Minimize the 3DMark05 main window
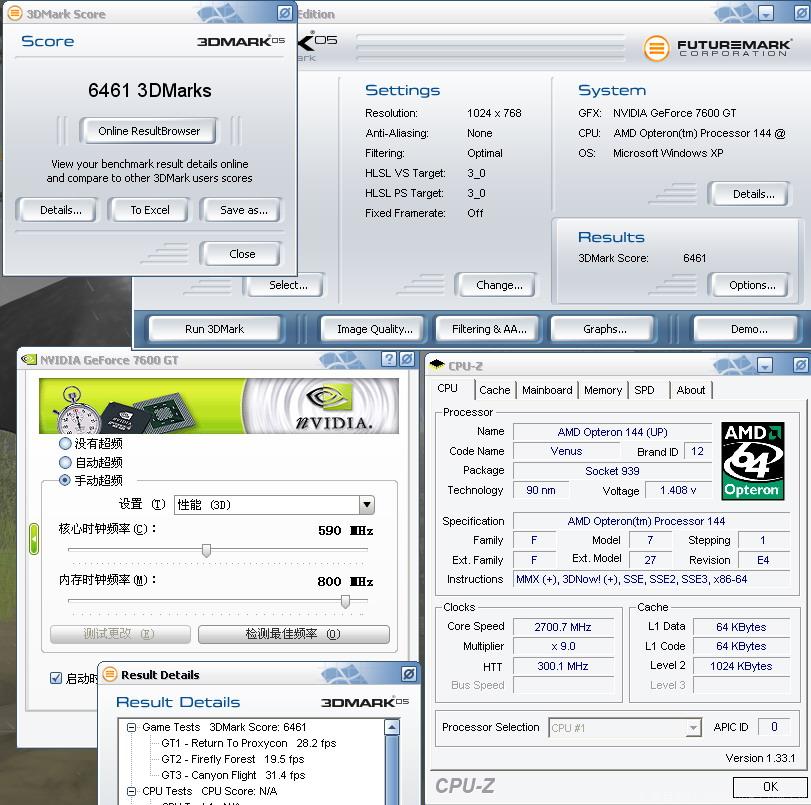Viewport: 811px width, 805px height. [x=767, y=13]
